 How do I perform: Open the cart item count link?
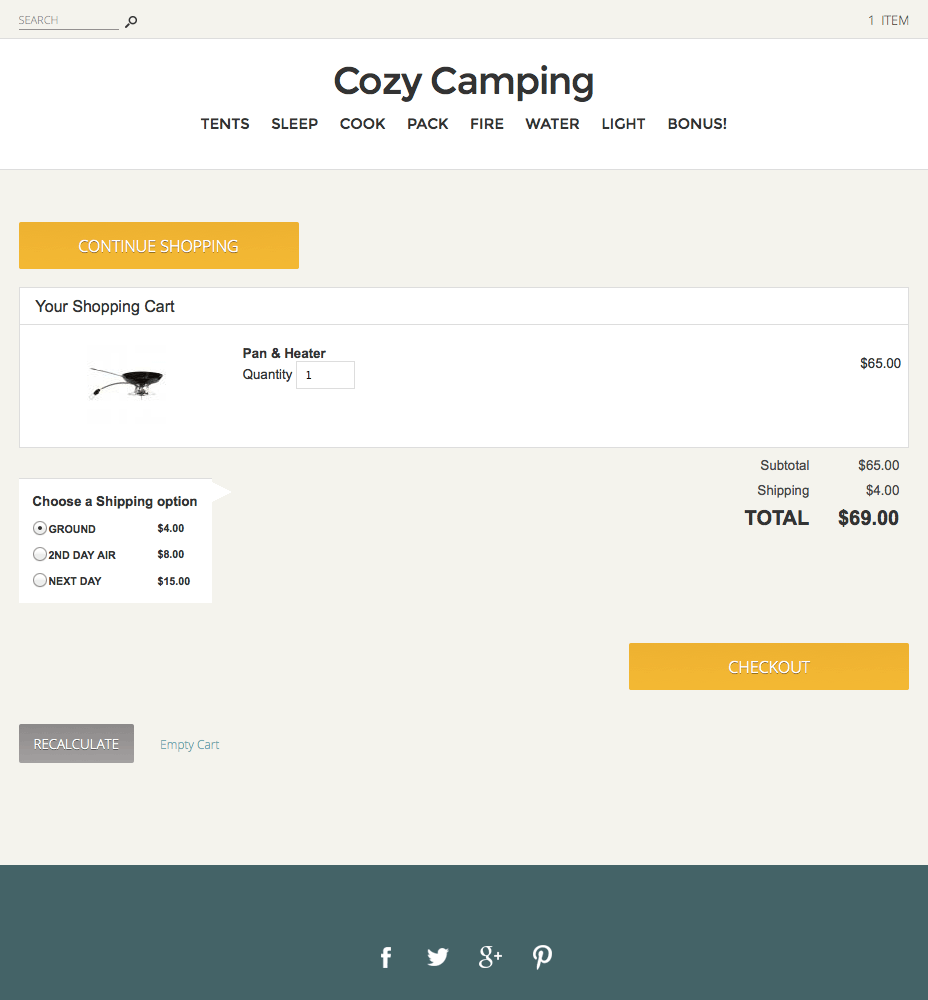click(x=888, y=20)
